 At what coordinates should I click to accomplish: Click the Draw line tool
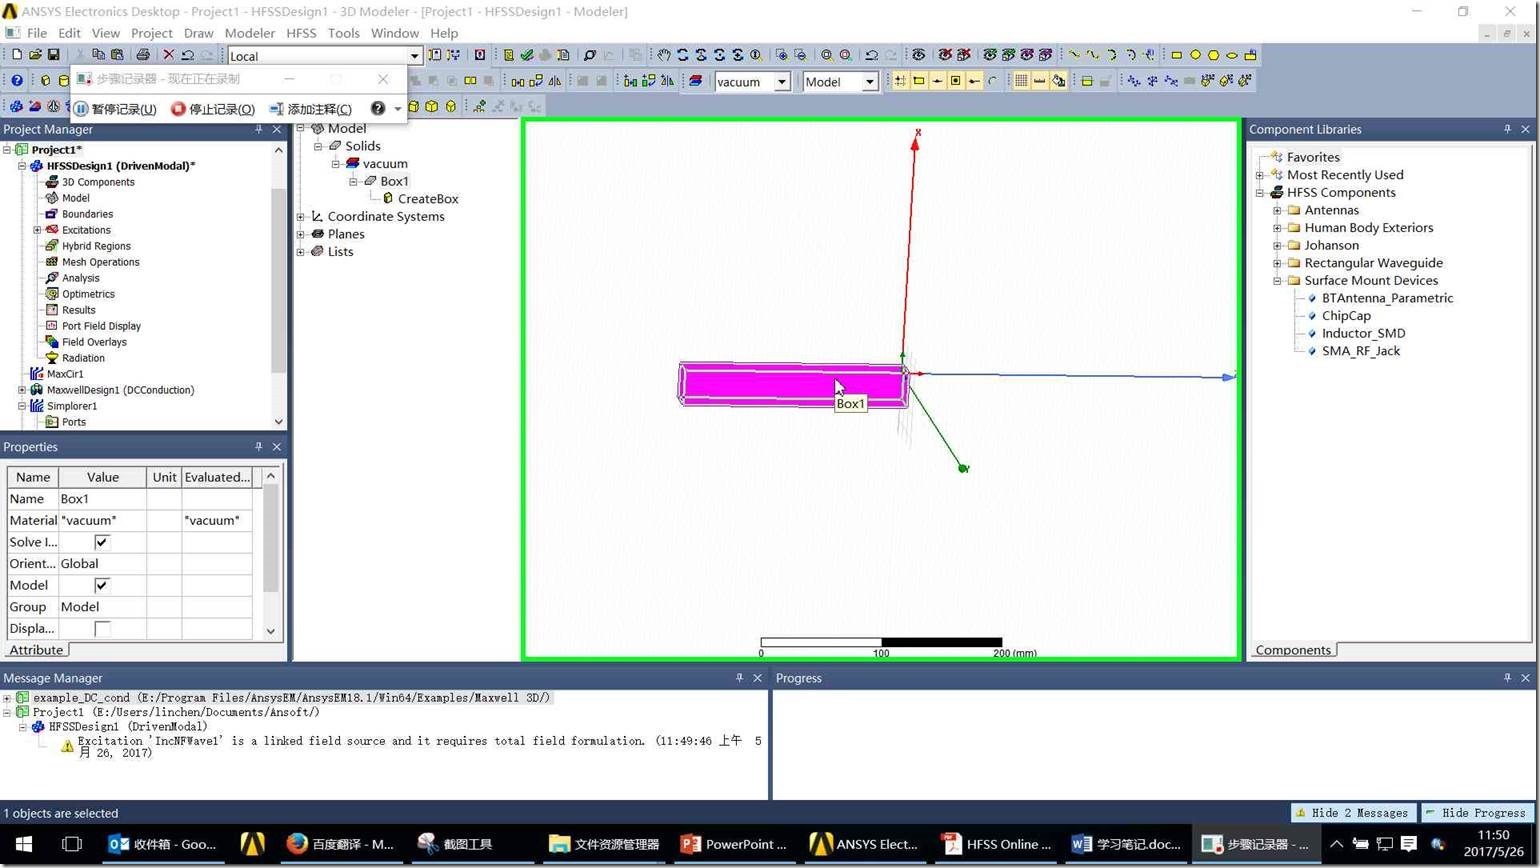1074,55
